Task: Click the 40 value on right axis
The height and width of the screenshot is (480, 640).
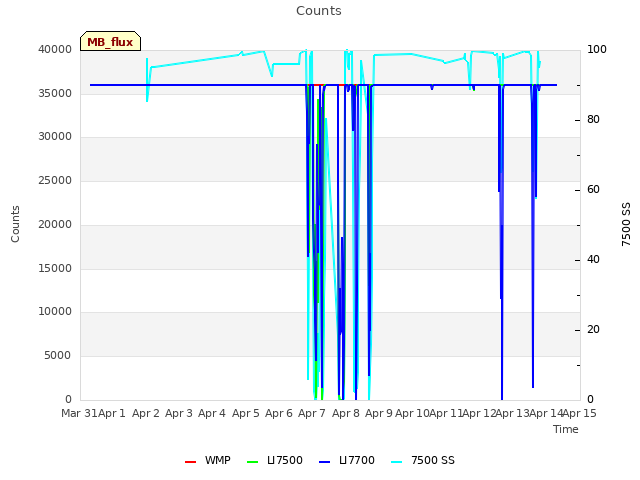Action: pos(593,260)
